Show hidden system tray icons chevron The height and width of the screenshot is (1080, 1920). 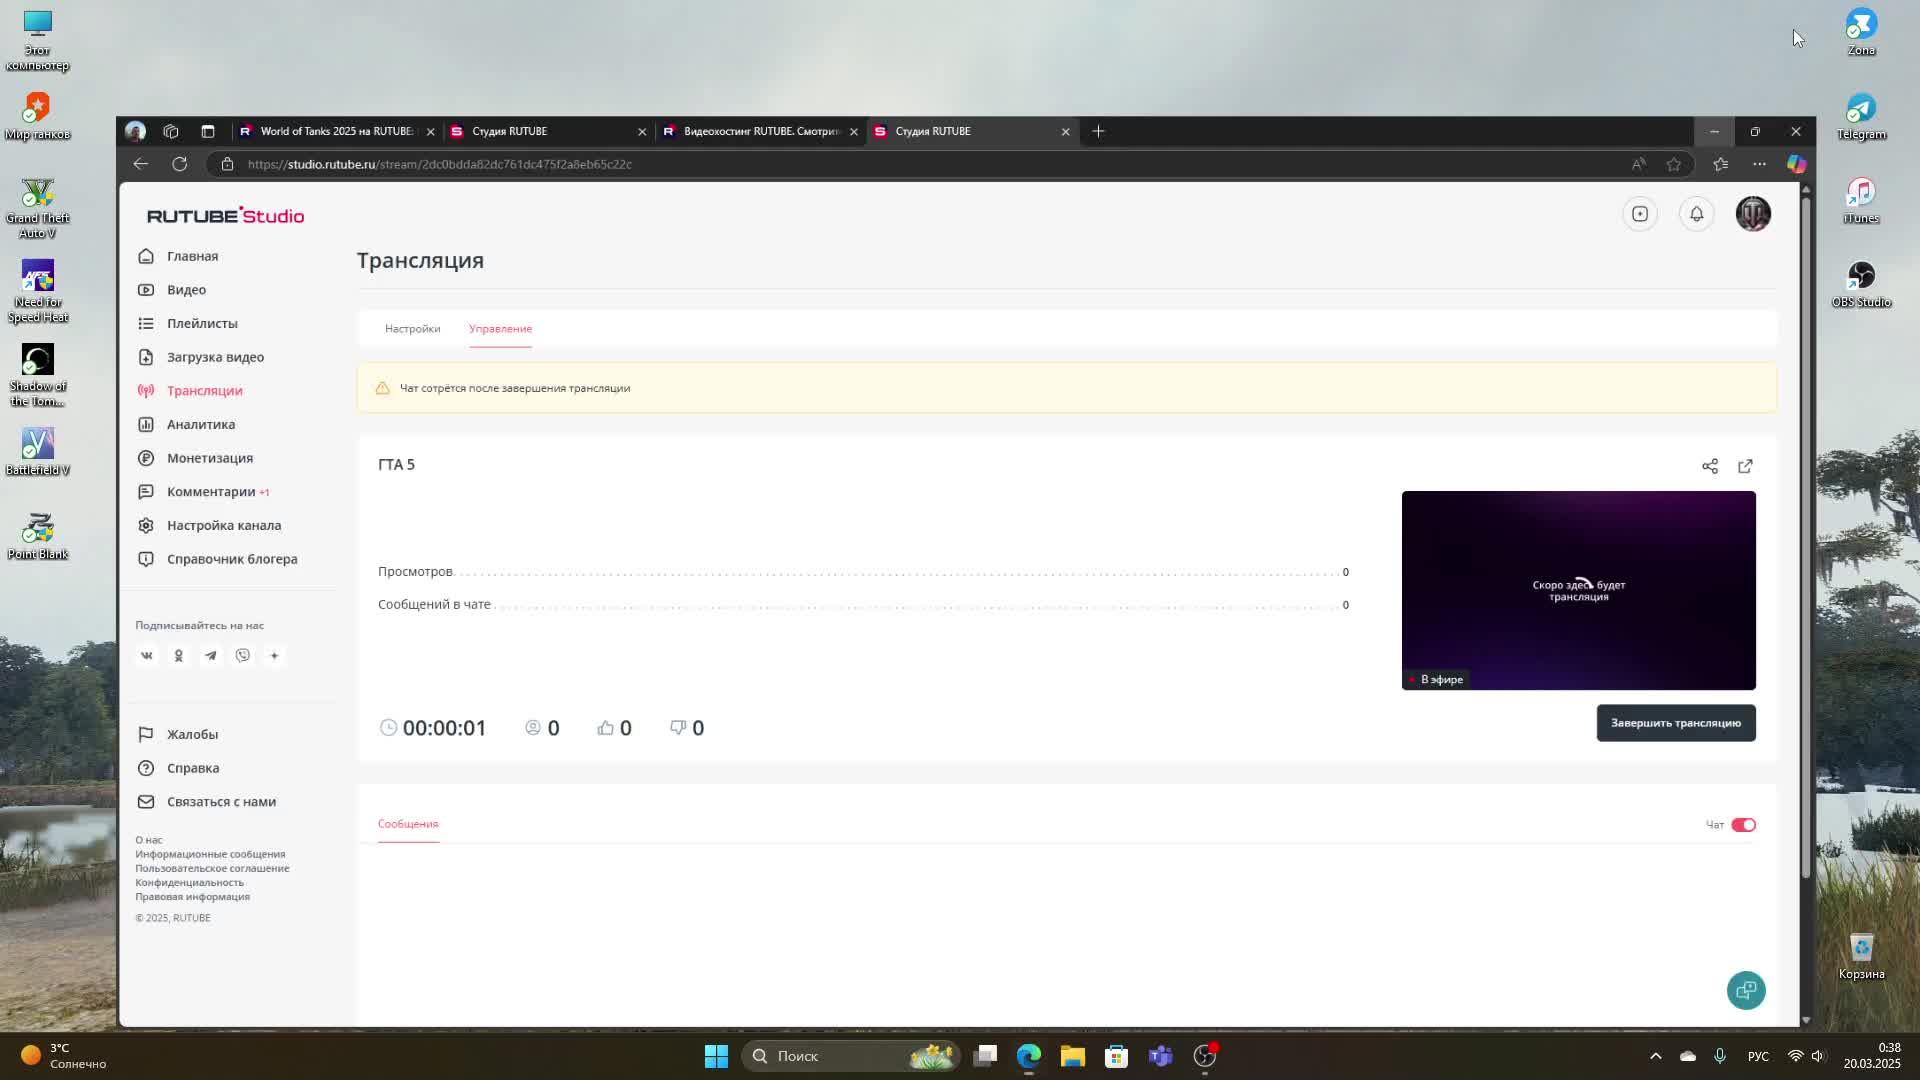[x=1655, y=1056]
